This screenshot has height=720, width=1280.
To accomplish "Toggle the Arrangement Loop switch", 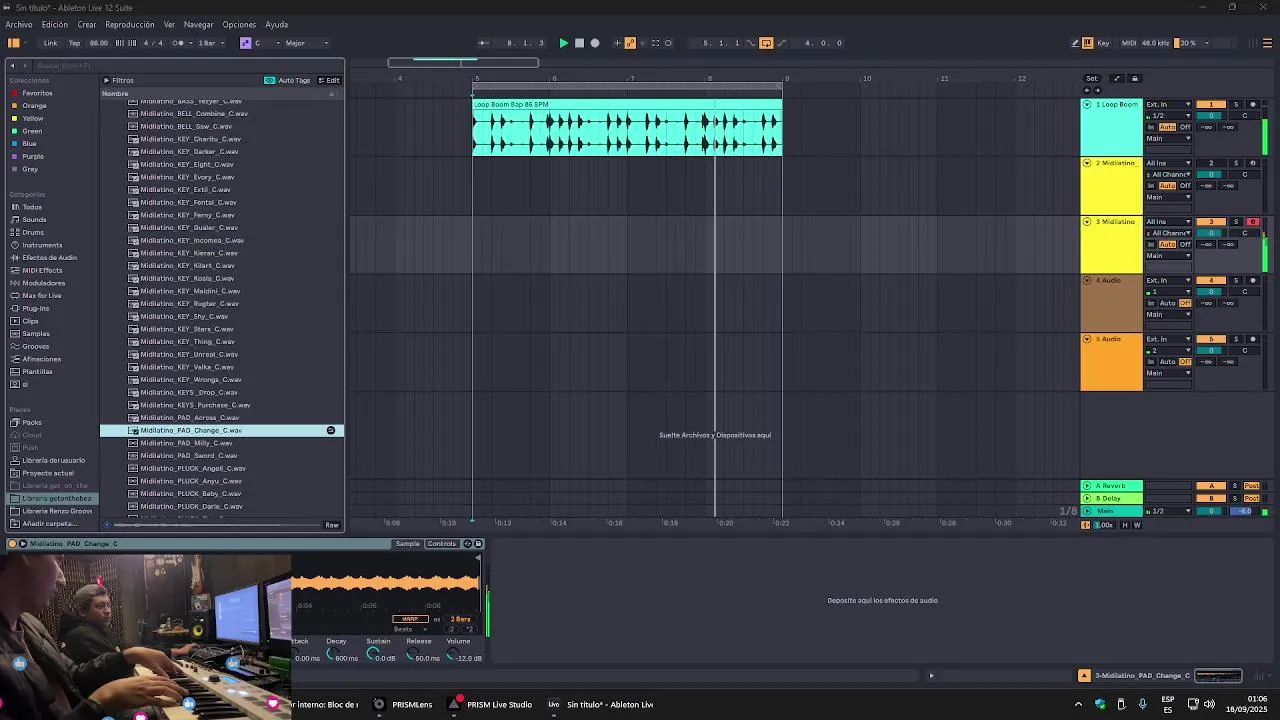I will tap(766, 43).
